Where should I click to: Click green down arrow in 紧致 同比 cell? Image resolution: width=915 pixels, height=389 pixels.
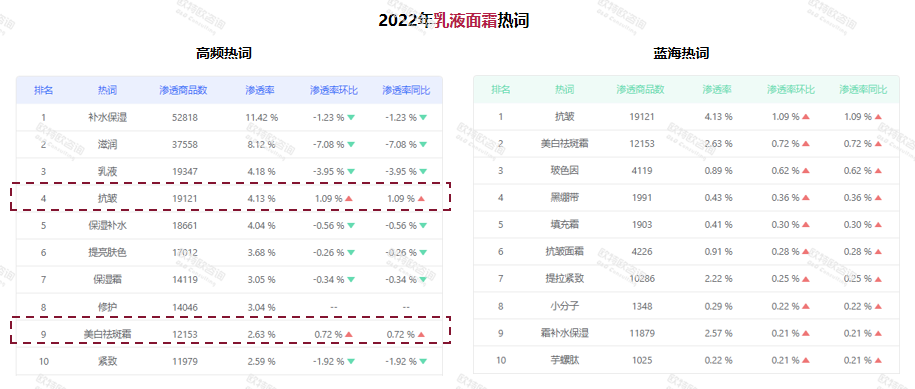click(x=423, y=361)
